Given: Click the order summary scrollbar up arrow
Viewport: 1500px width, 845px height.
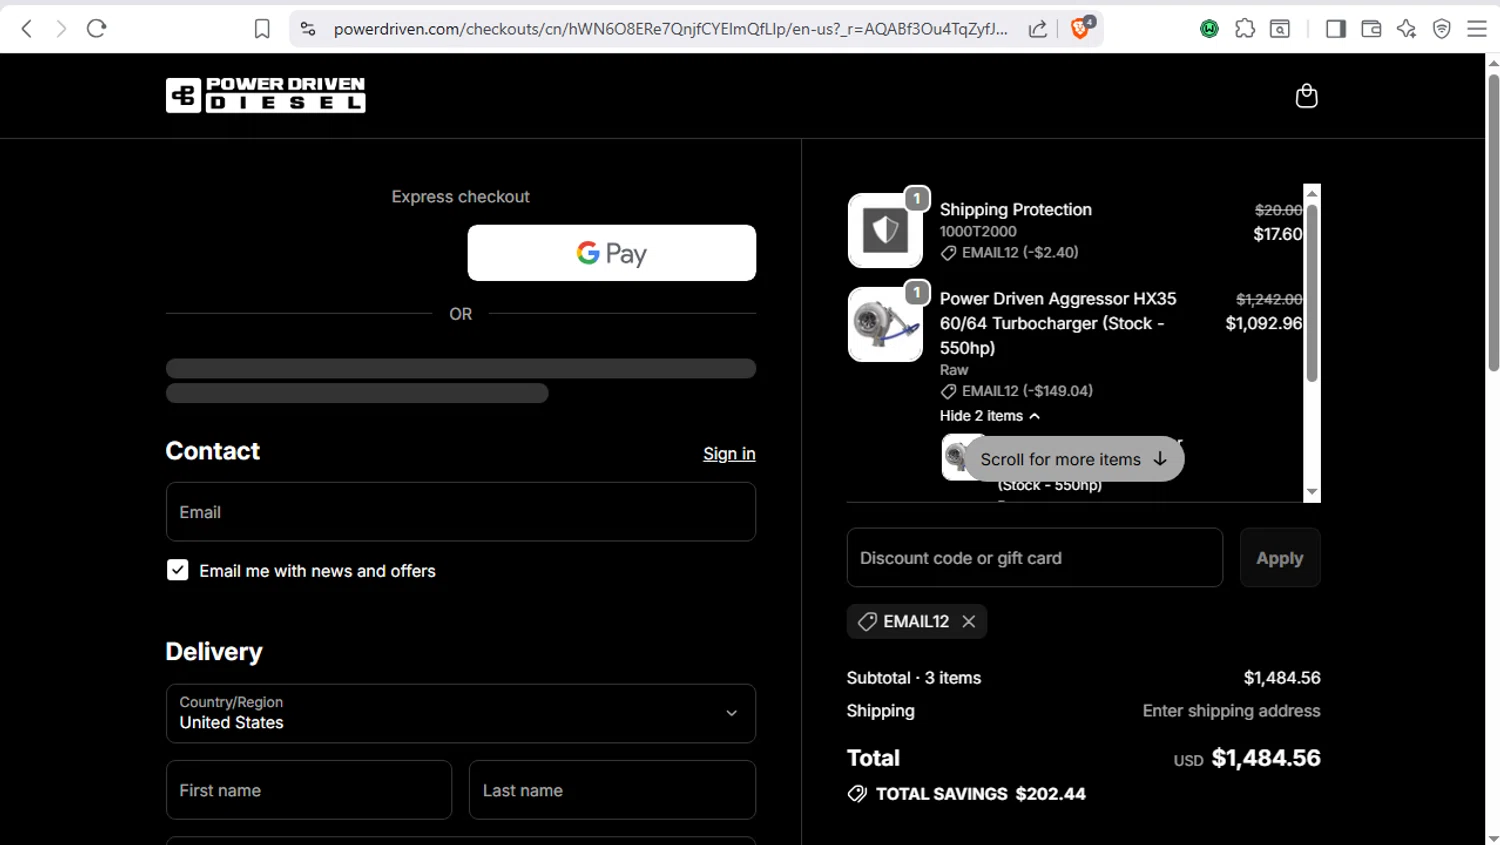Looking at the screenshot, I should point(1312,193).
